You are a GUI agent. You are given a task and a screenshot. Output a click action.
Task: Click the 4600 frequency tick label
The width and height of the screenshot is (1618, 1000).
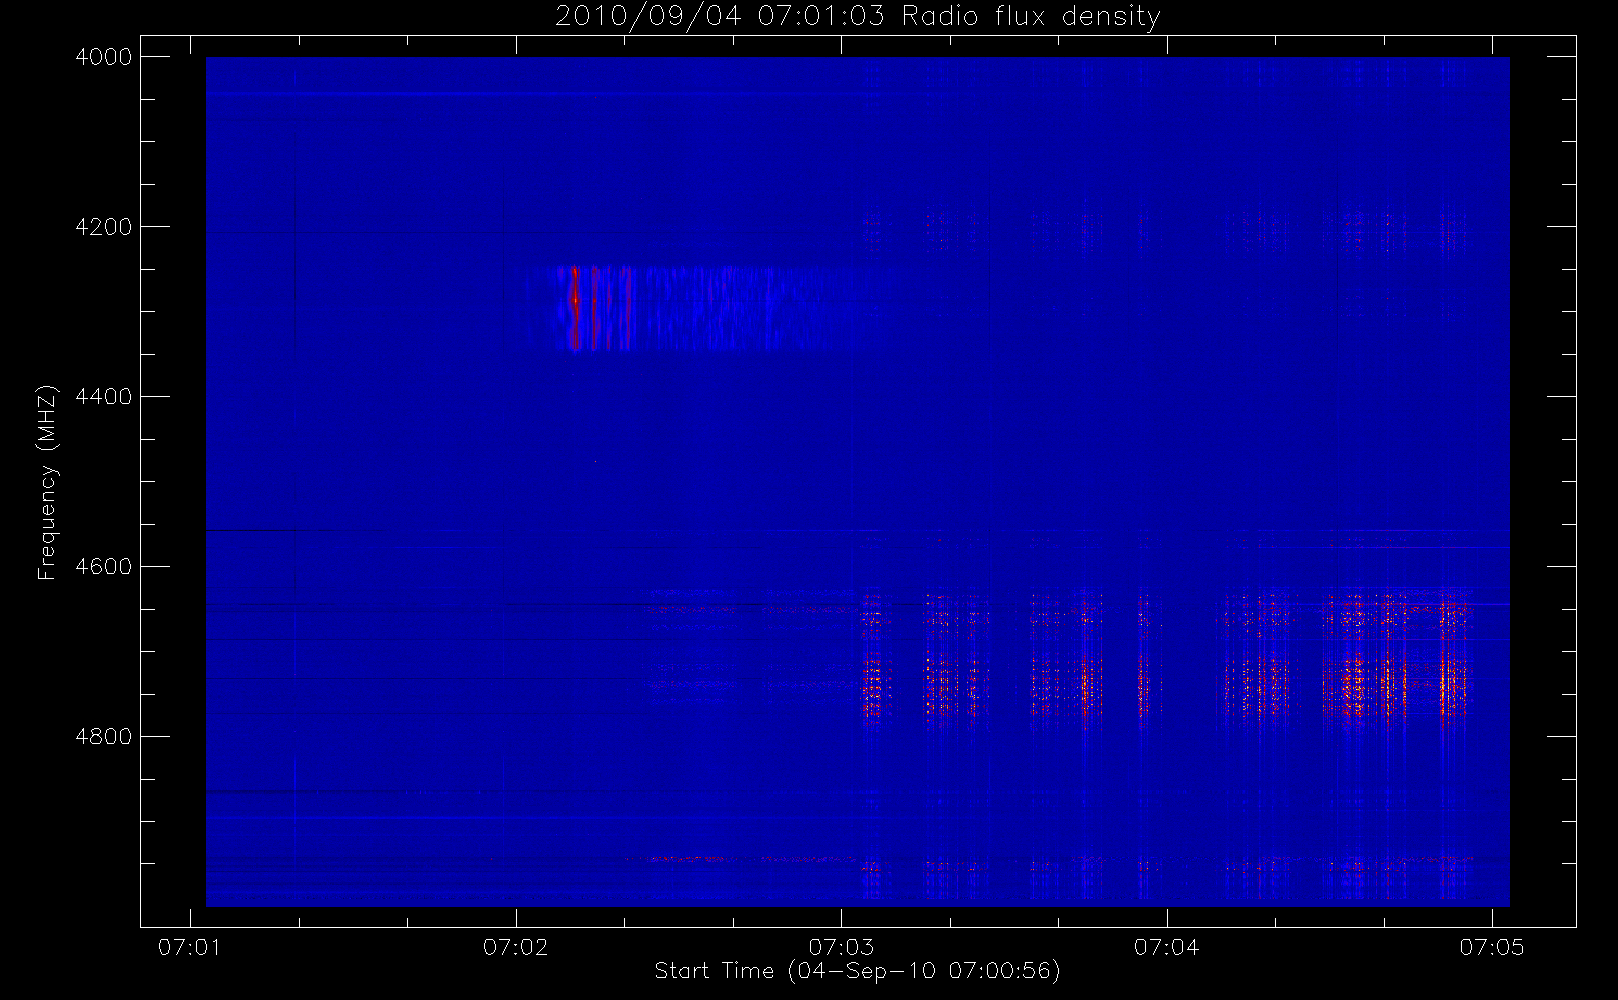coord(104,567)
